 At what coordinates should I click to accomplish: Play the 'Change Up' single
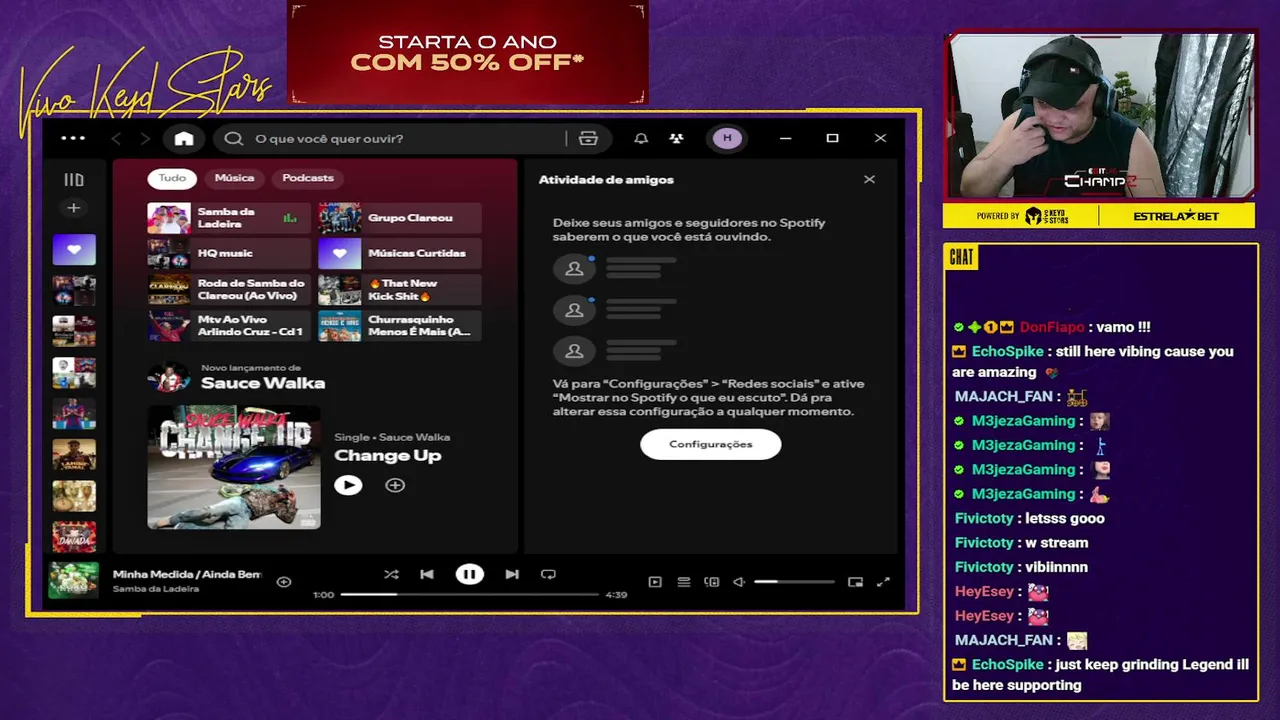coord(348,485)
